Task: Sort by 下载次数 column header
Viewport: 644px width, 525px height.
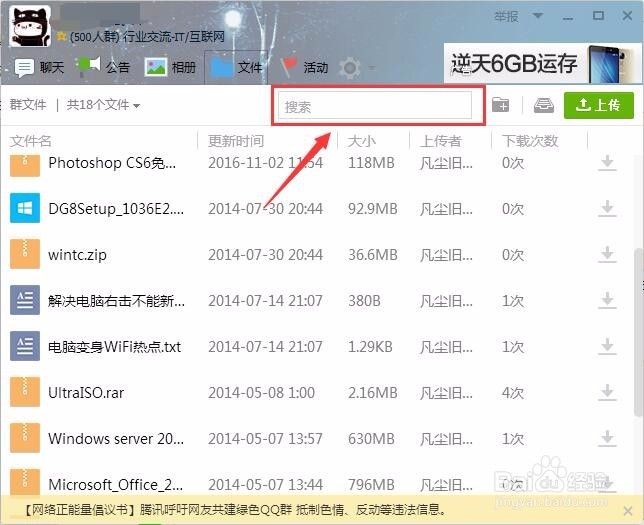Action: coord(530,141)
